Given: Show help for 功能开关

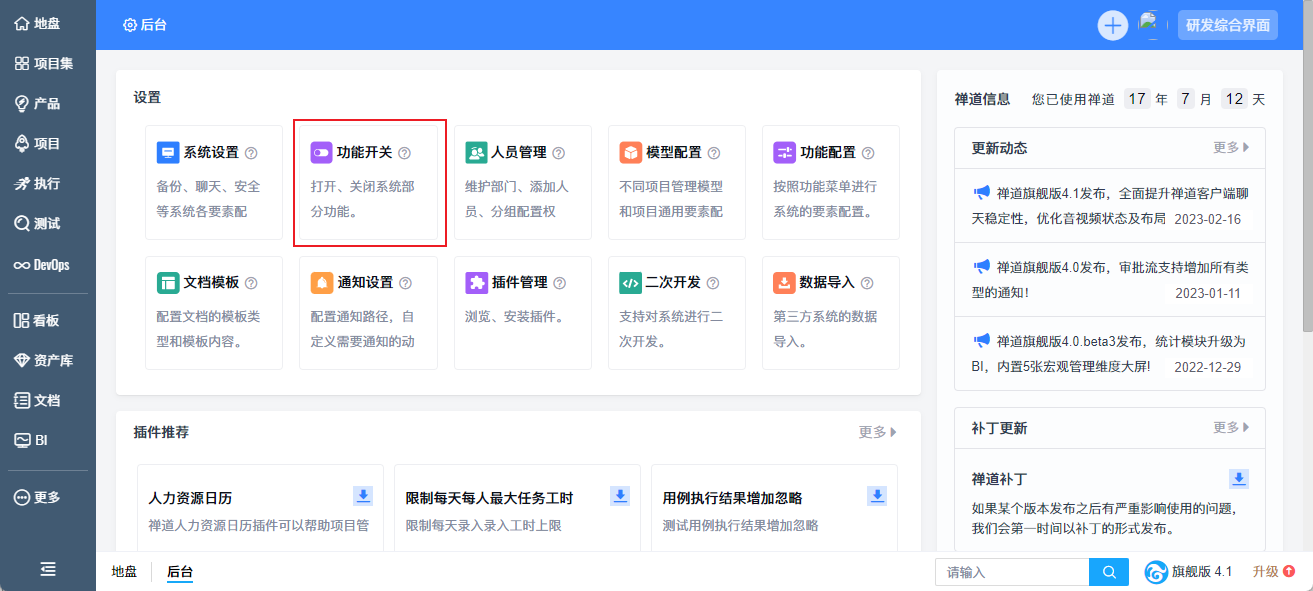Looking at the screenshot, I should 405,153.
